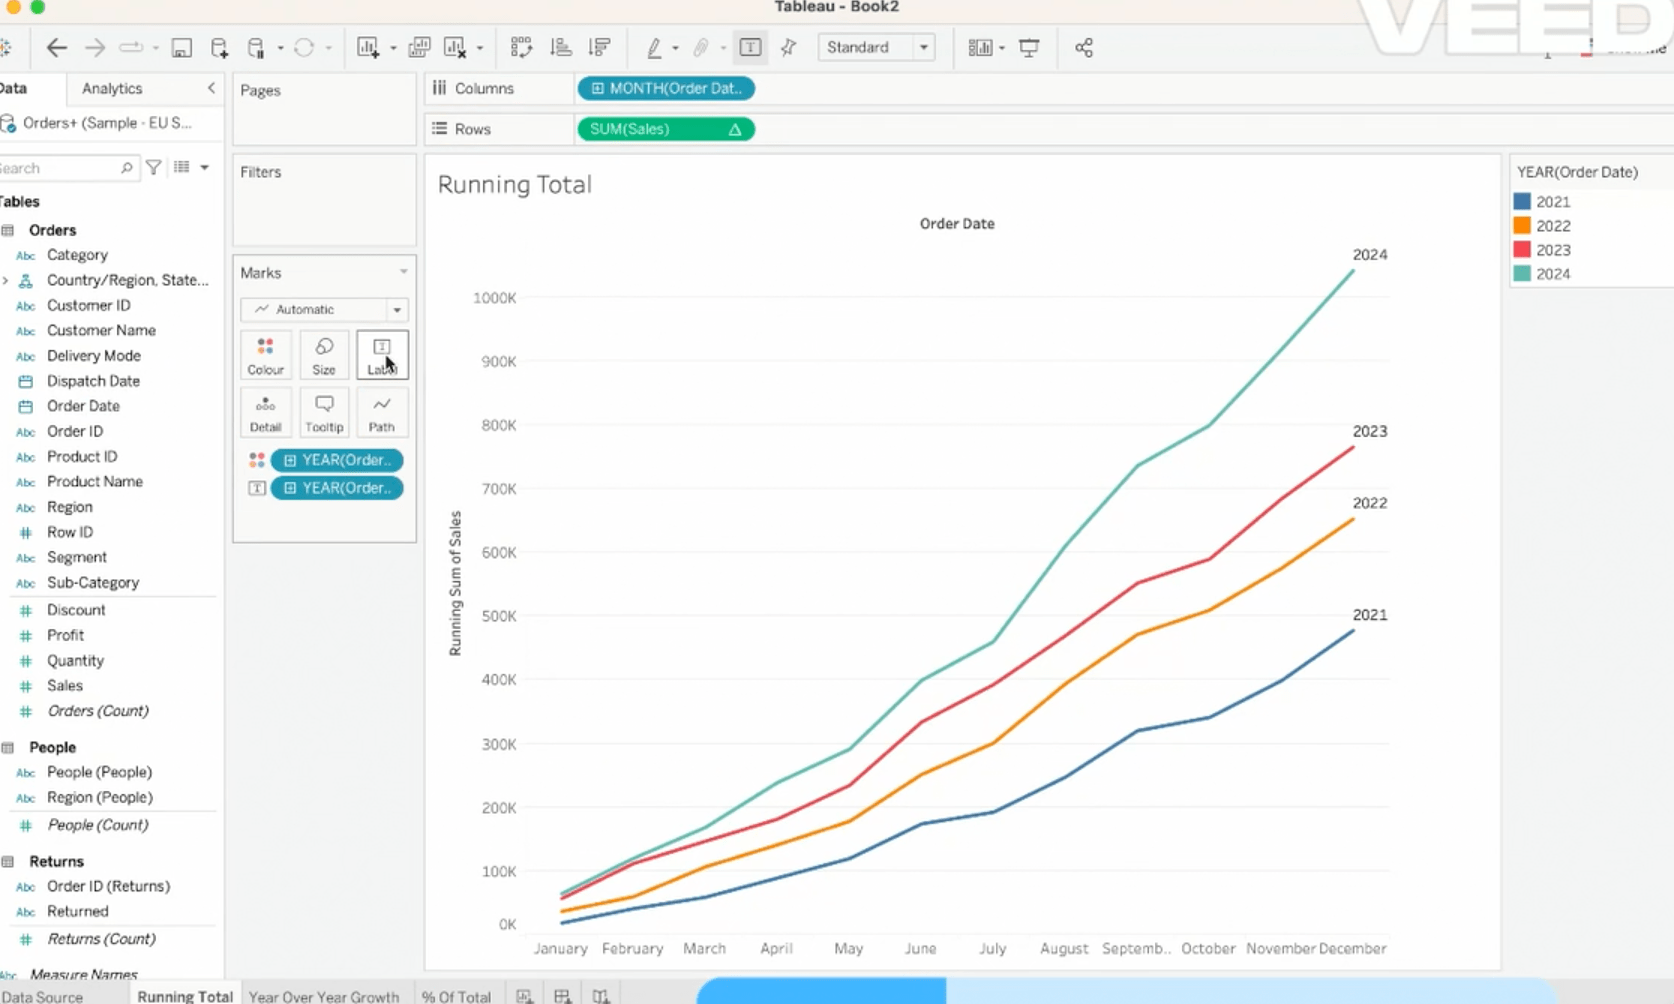1674x1004 pixels.
Task: Click the Swap Rows and Columns icon
Action: click(521, 47)
